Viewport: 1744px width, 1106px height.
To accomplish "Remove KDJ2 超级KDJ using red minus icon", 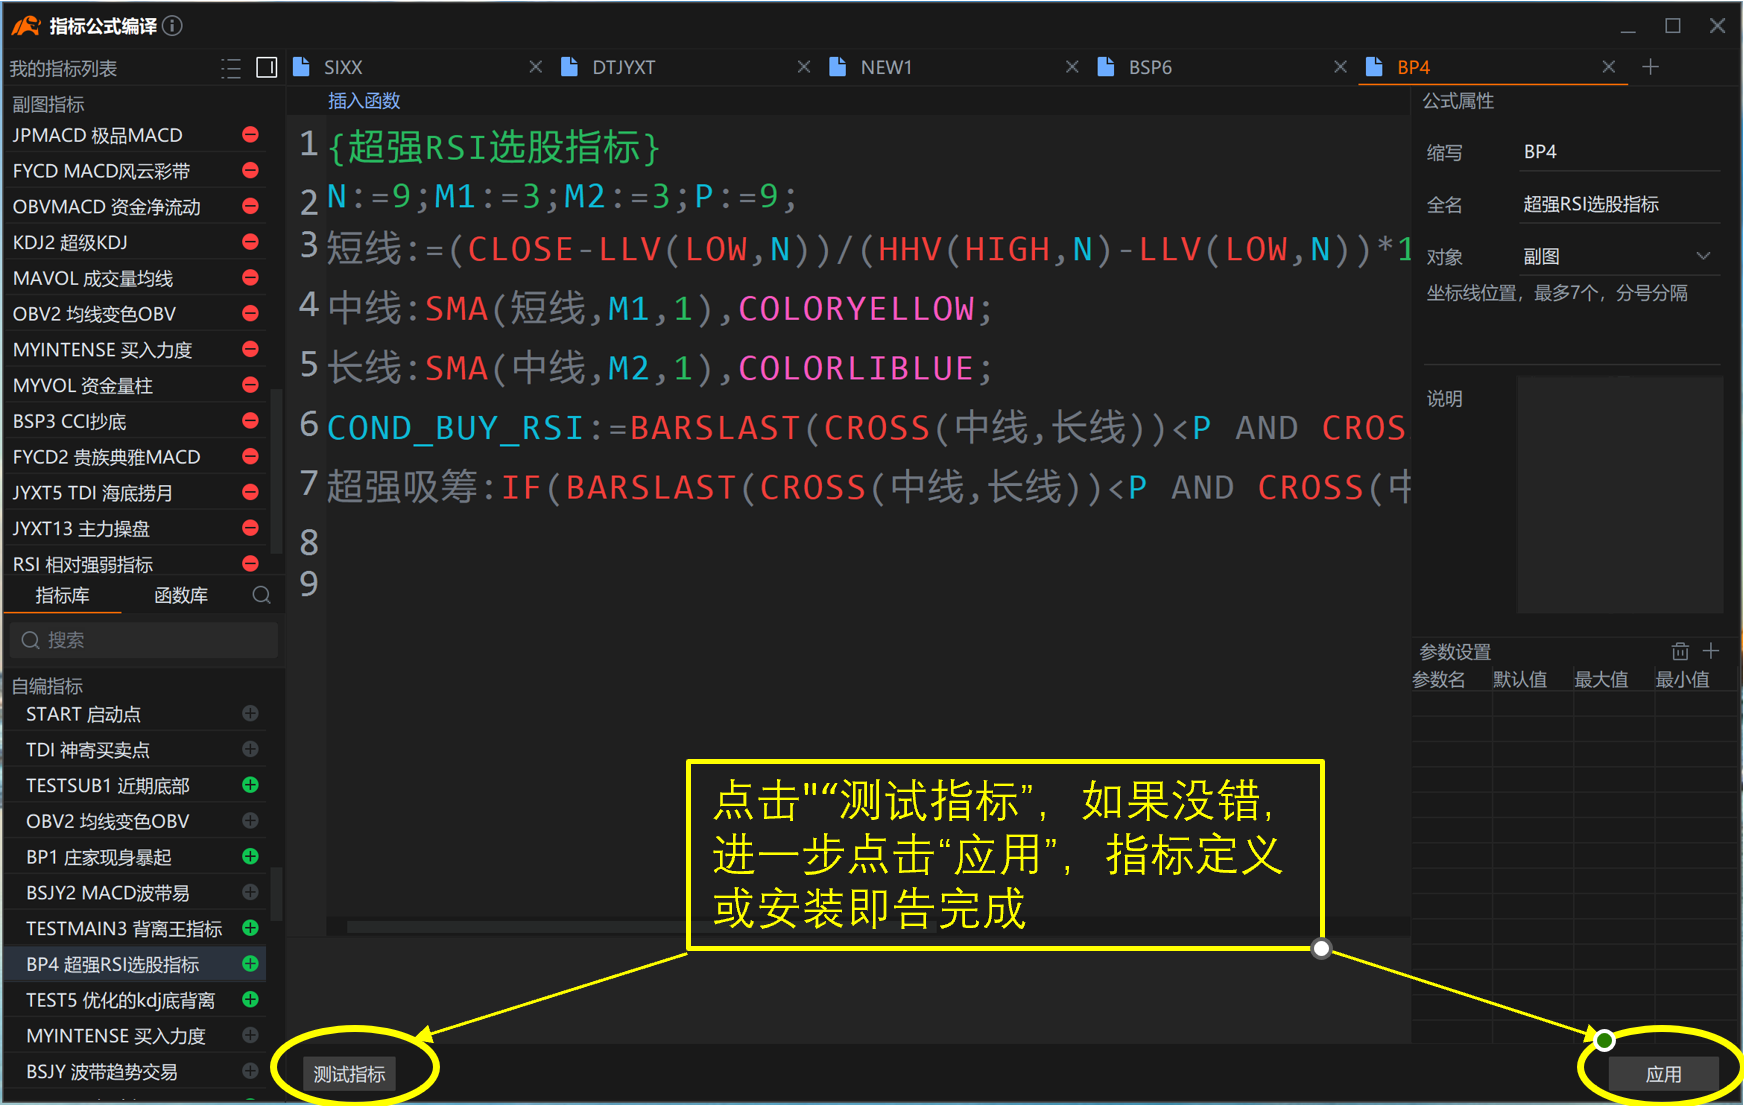I will click(250, 242).
